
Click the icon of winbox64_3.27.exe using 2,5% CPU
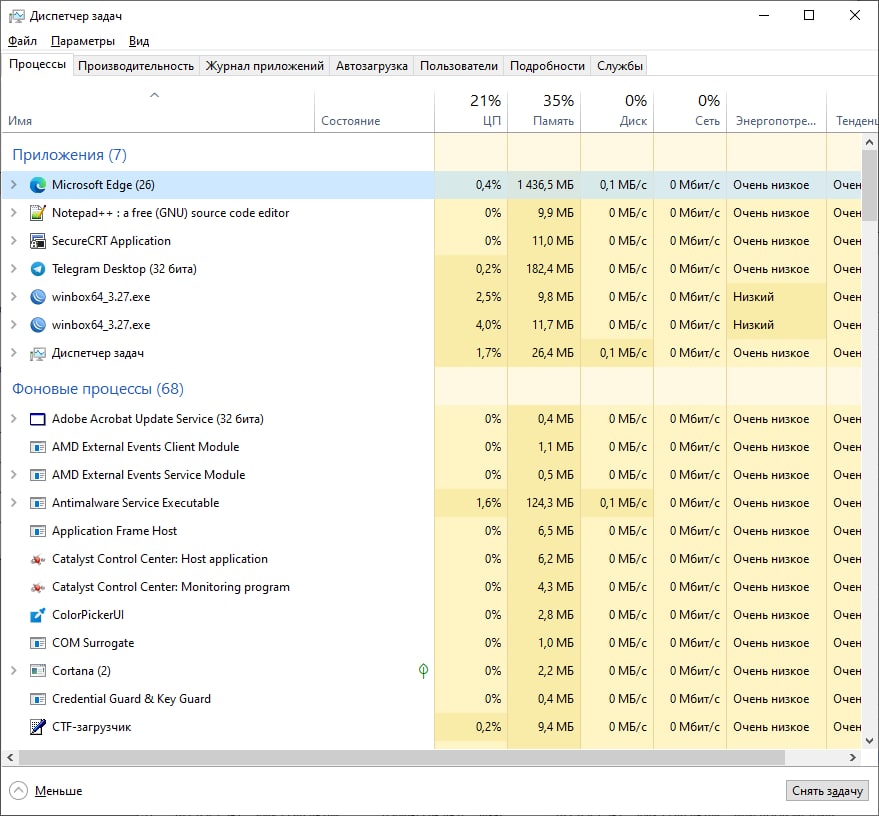[x=38, y=297]
